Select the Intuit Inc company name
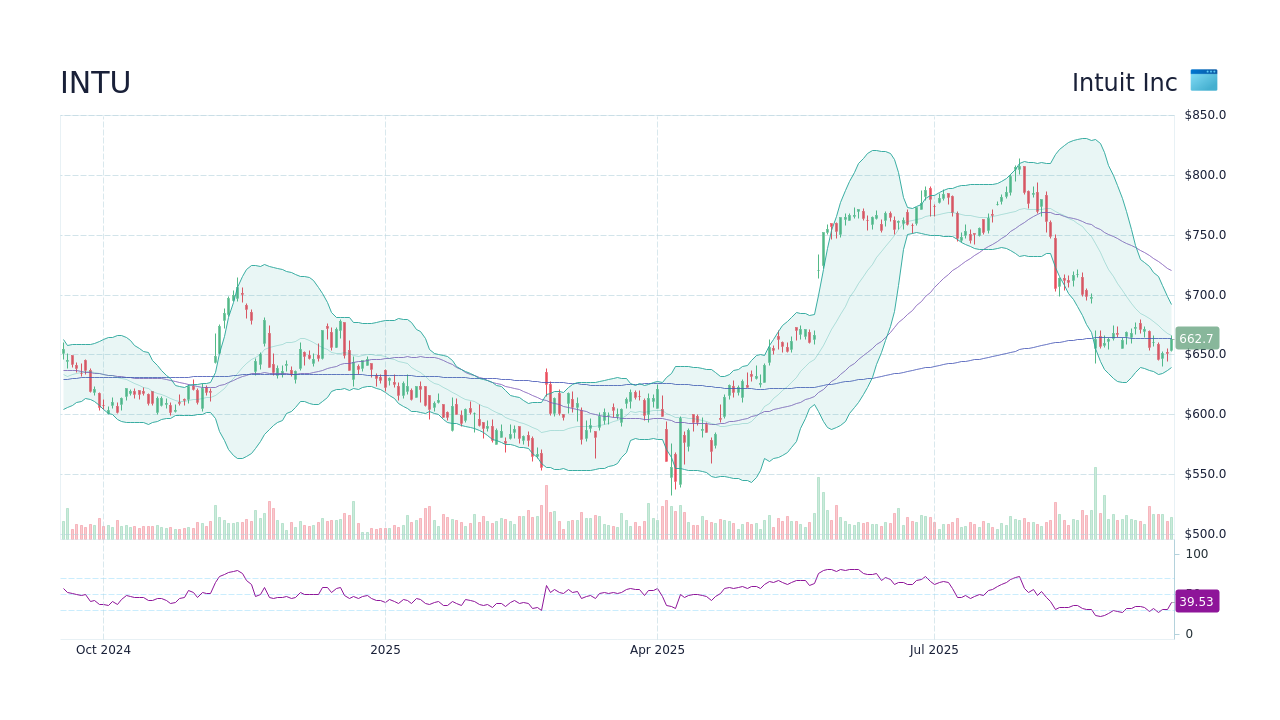1280x720 pixels. click(1124, 82)
